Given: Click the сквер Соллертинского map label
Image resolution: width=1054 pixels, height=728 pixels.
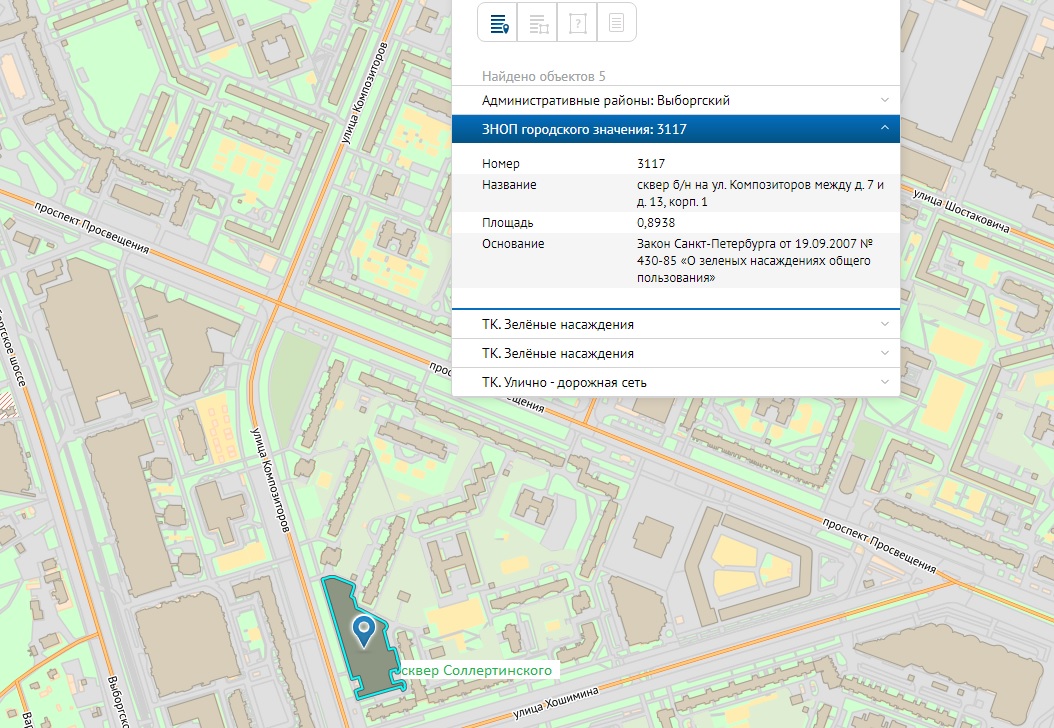Looking at the screenshot, I should pyautogui.click(x=475, y=670).
